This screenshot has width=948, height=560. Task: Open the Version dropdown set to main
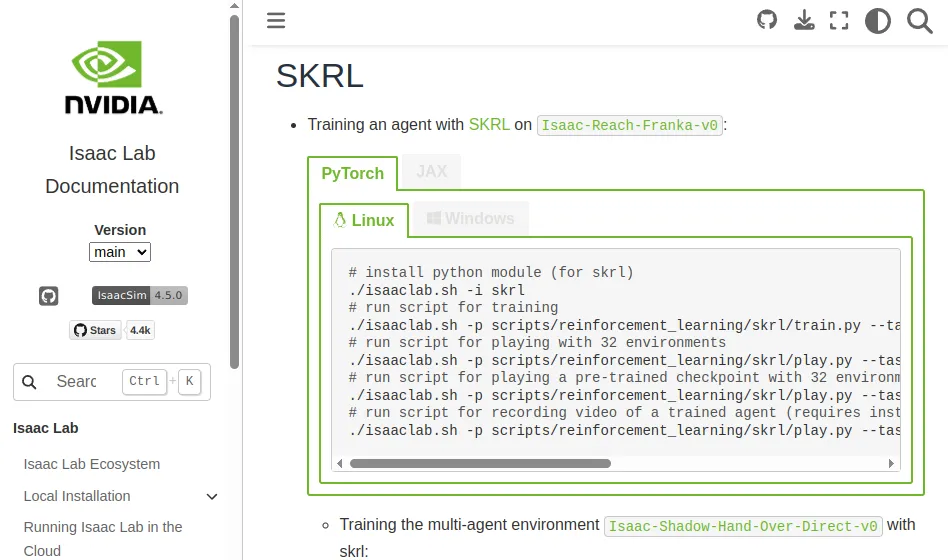(120, 252)
